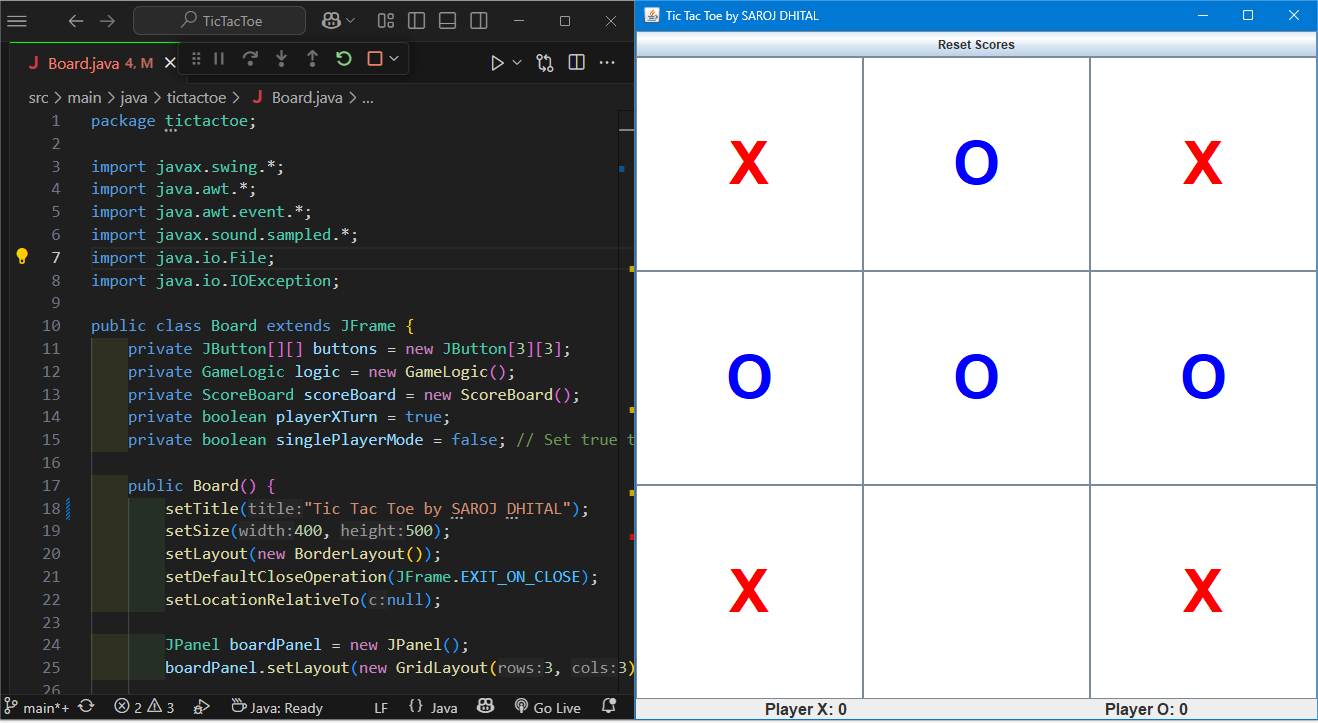Open the notifications bell in the status bar
The height and width of the screenshot is (723, 1318).
coord(608,707)
